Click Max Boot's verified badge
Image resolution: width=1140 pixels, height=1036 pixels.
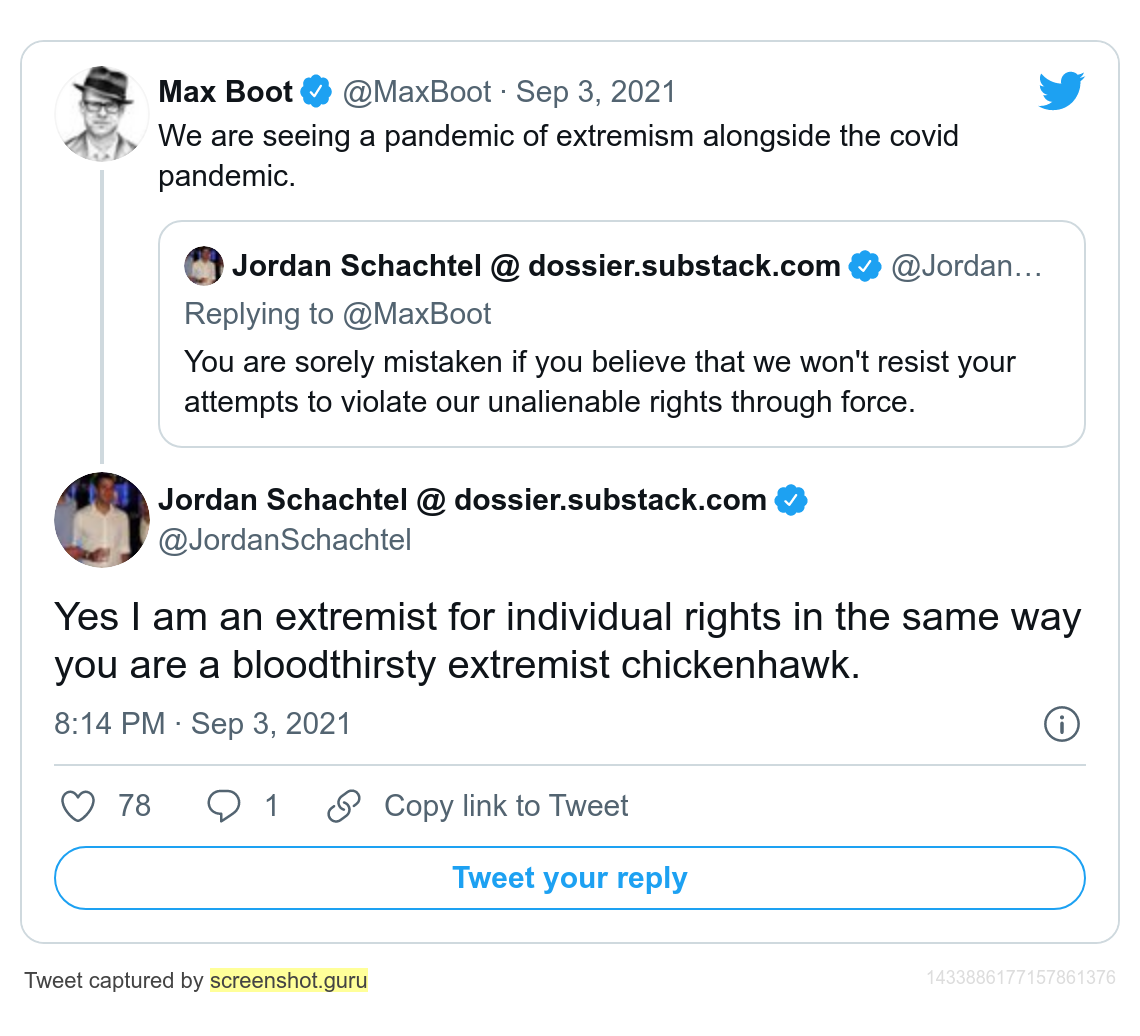[317, 92]
